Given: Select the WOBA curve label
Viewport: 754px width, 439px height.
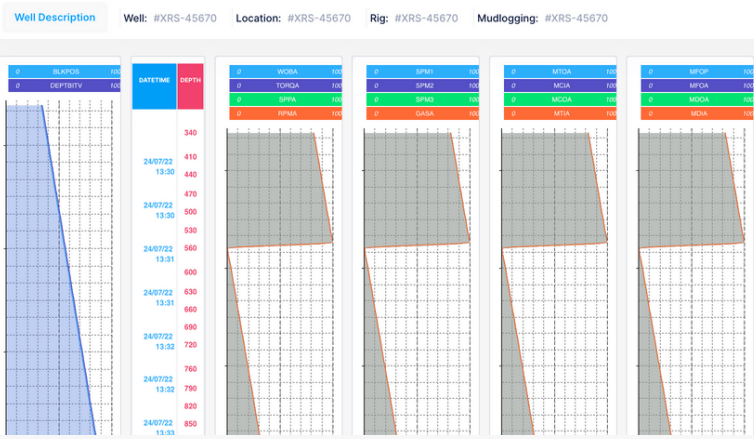Looking at the screenshot, I should (286, 72).
